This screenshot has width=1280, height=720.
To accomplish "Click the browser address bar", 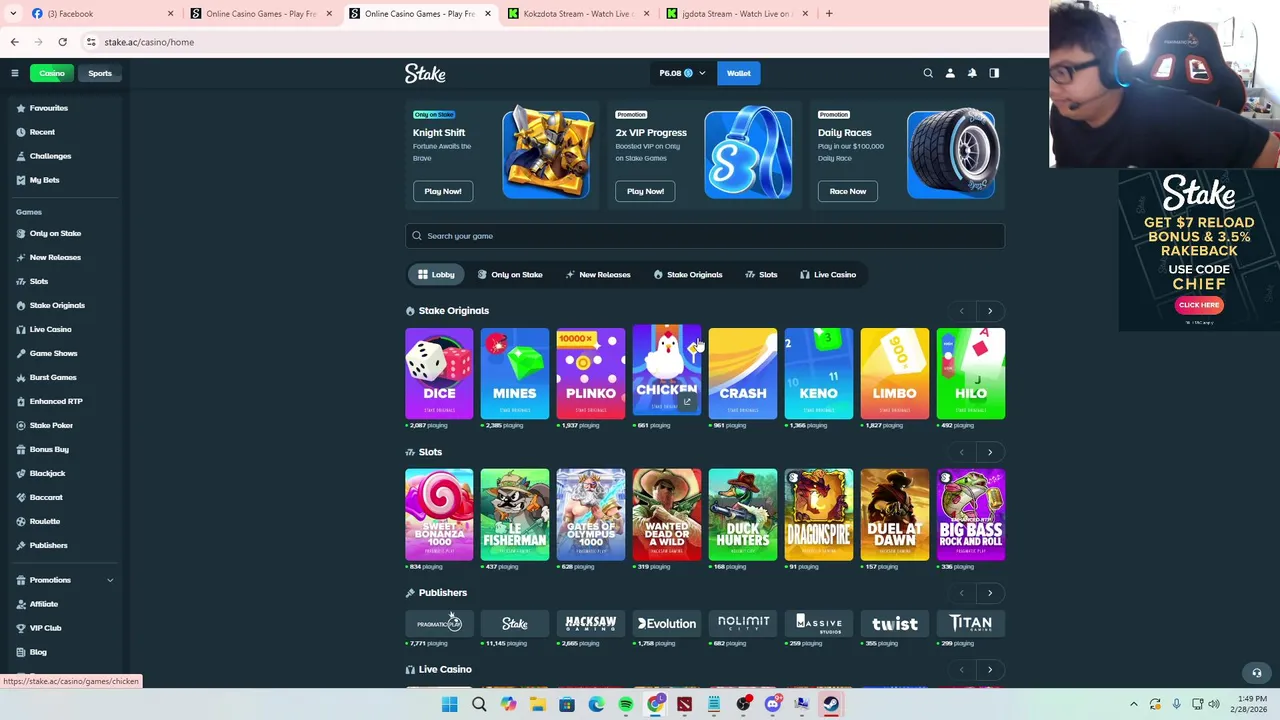I will (560, 42).
